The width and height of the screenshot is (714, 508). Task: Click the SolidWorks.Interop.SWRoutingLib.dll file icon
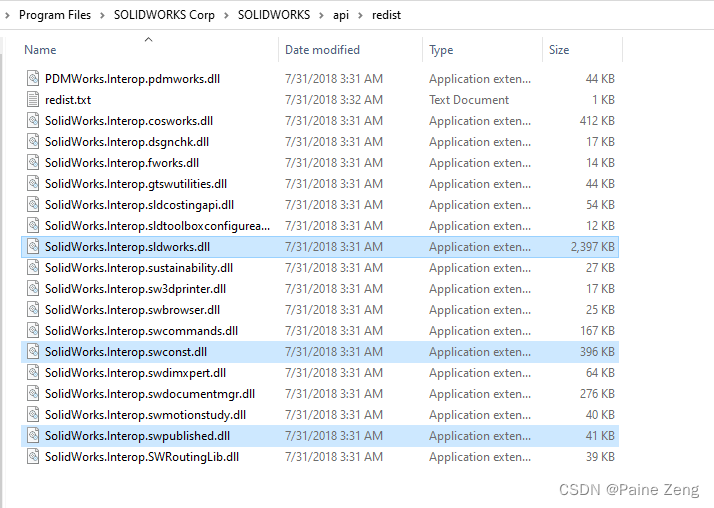coord(33,456)
